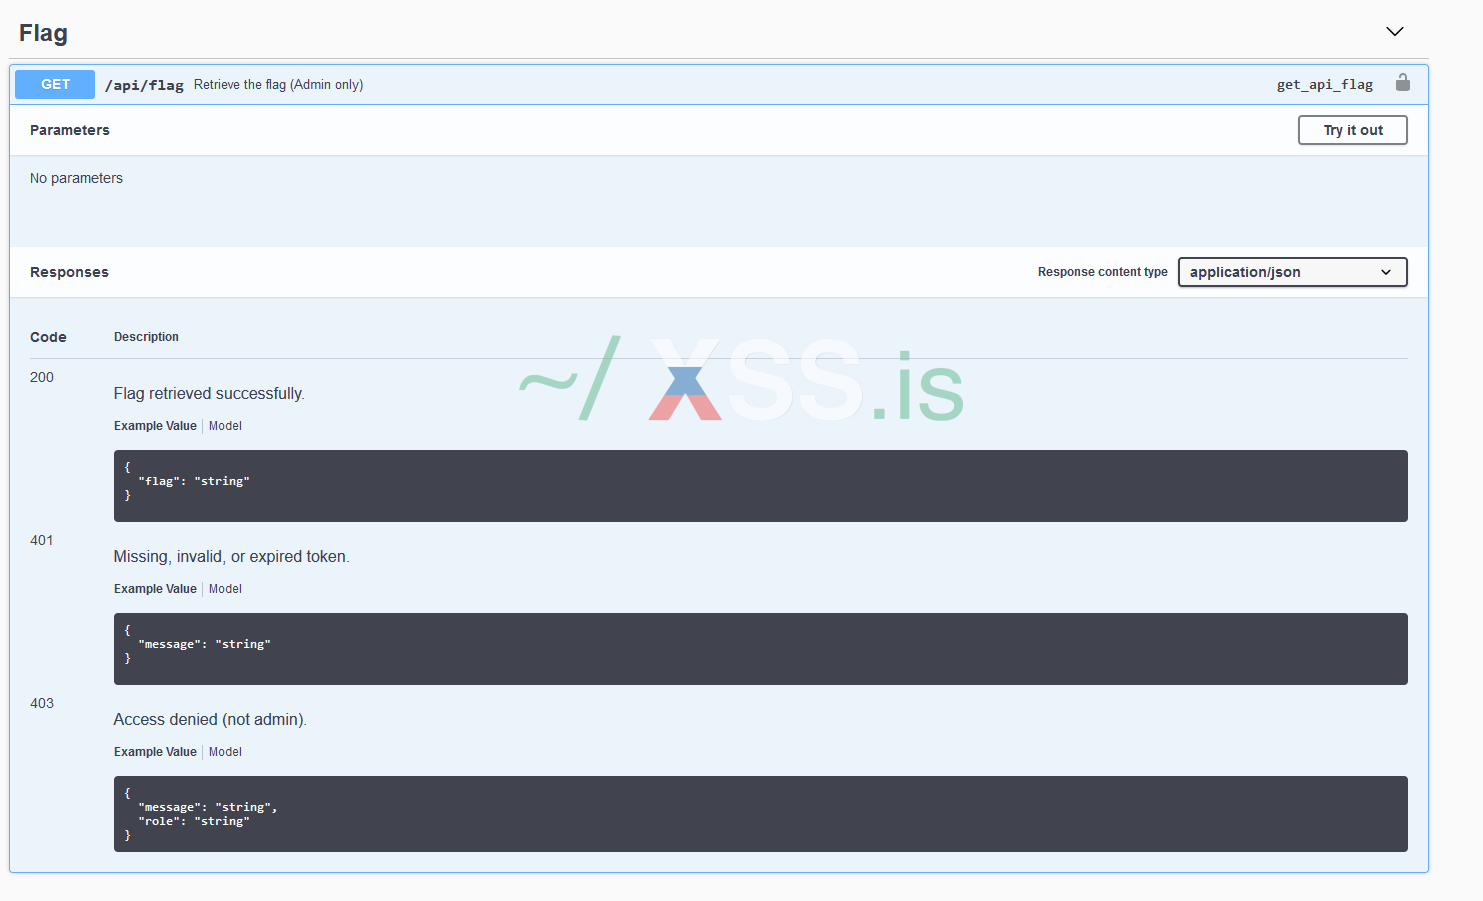Click the Flag section heading
The image size is (1483, 901).
coord(43,33)
